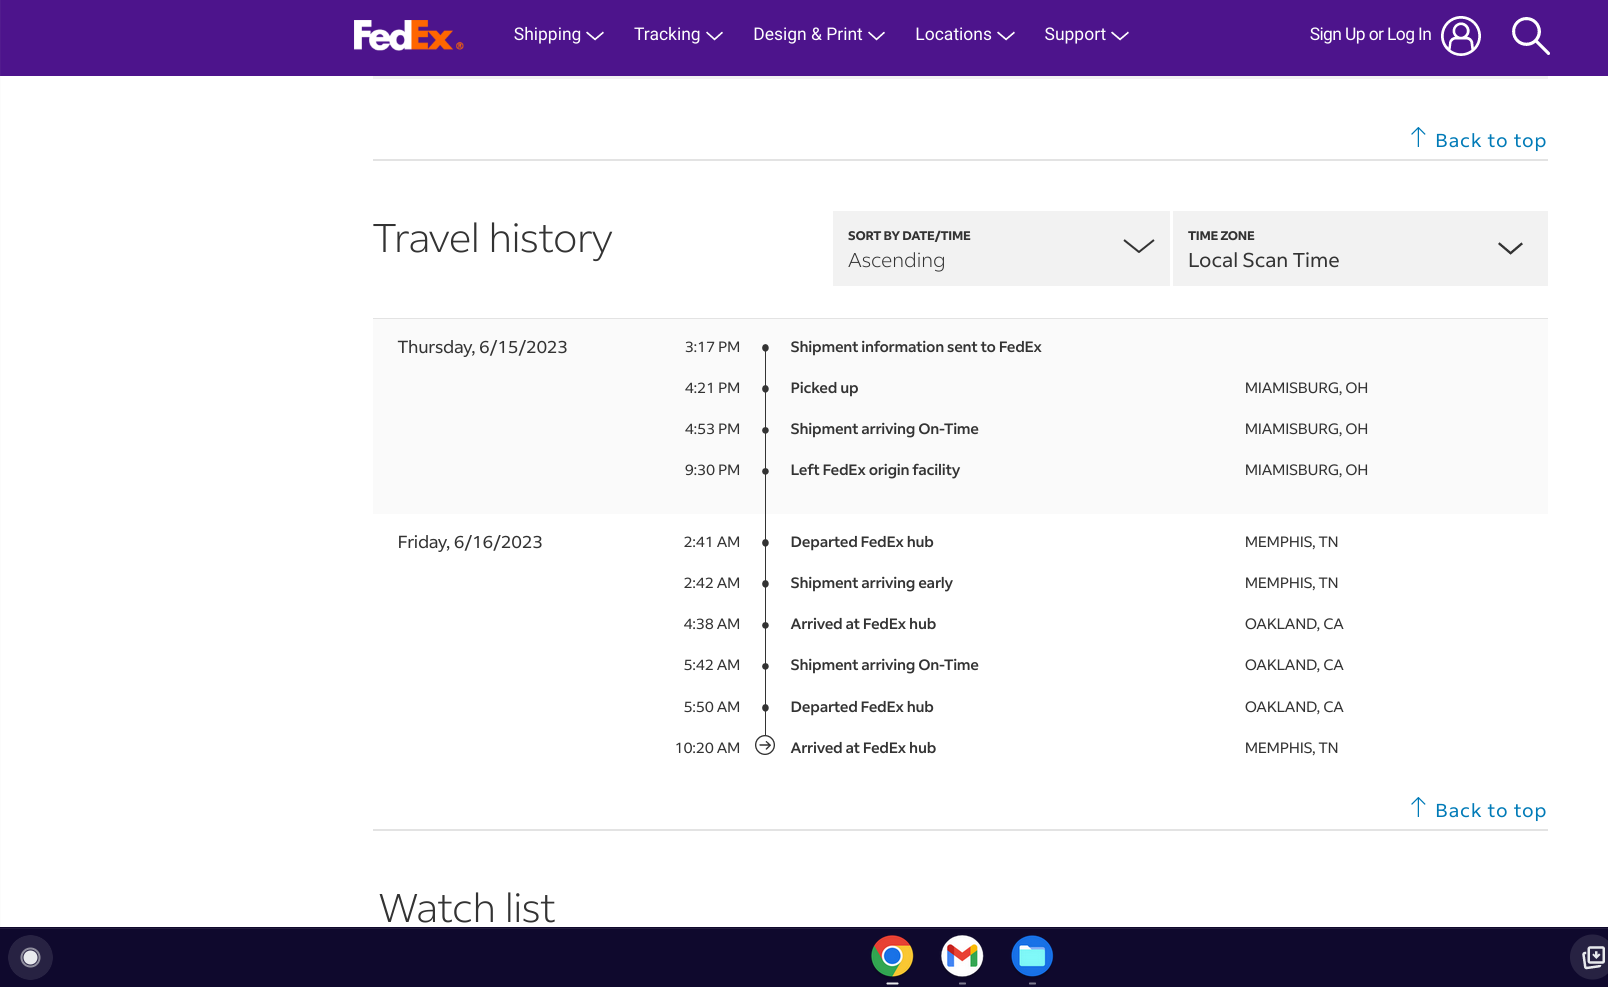Click the latest-status arrow marker at 10:20 AM

765,746
